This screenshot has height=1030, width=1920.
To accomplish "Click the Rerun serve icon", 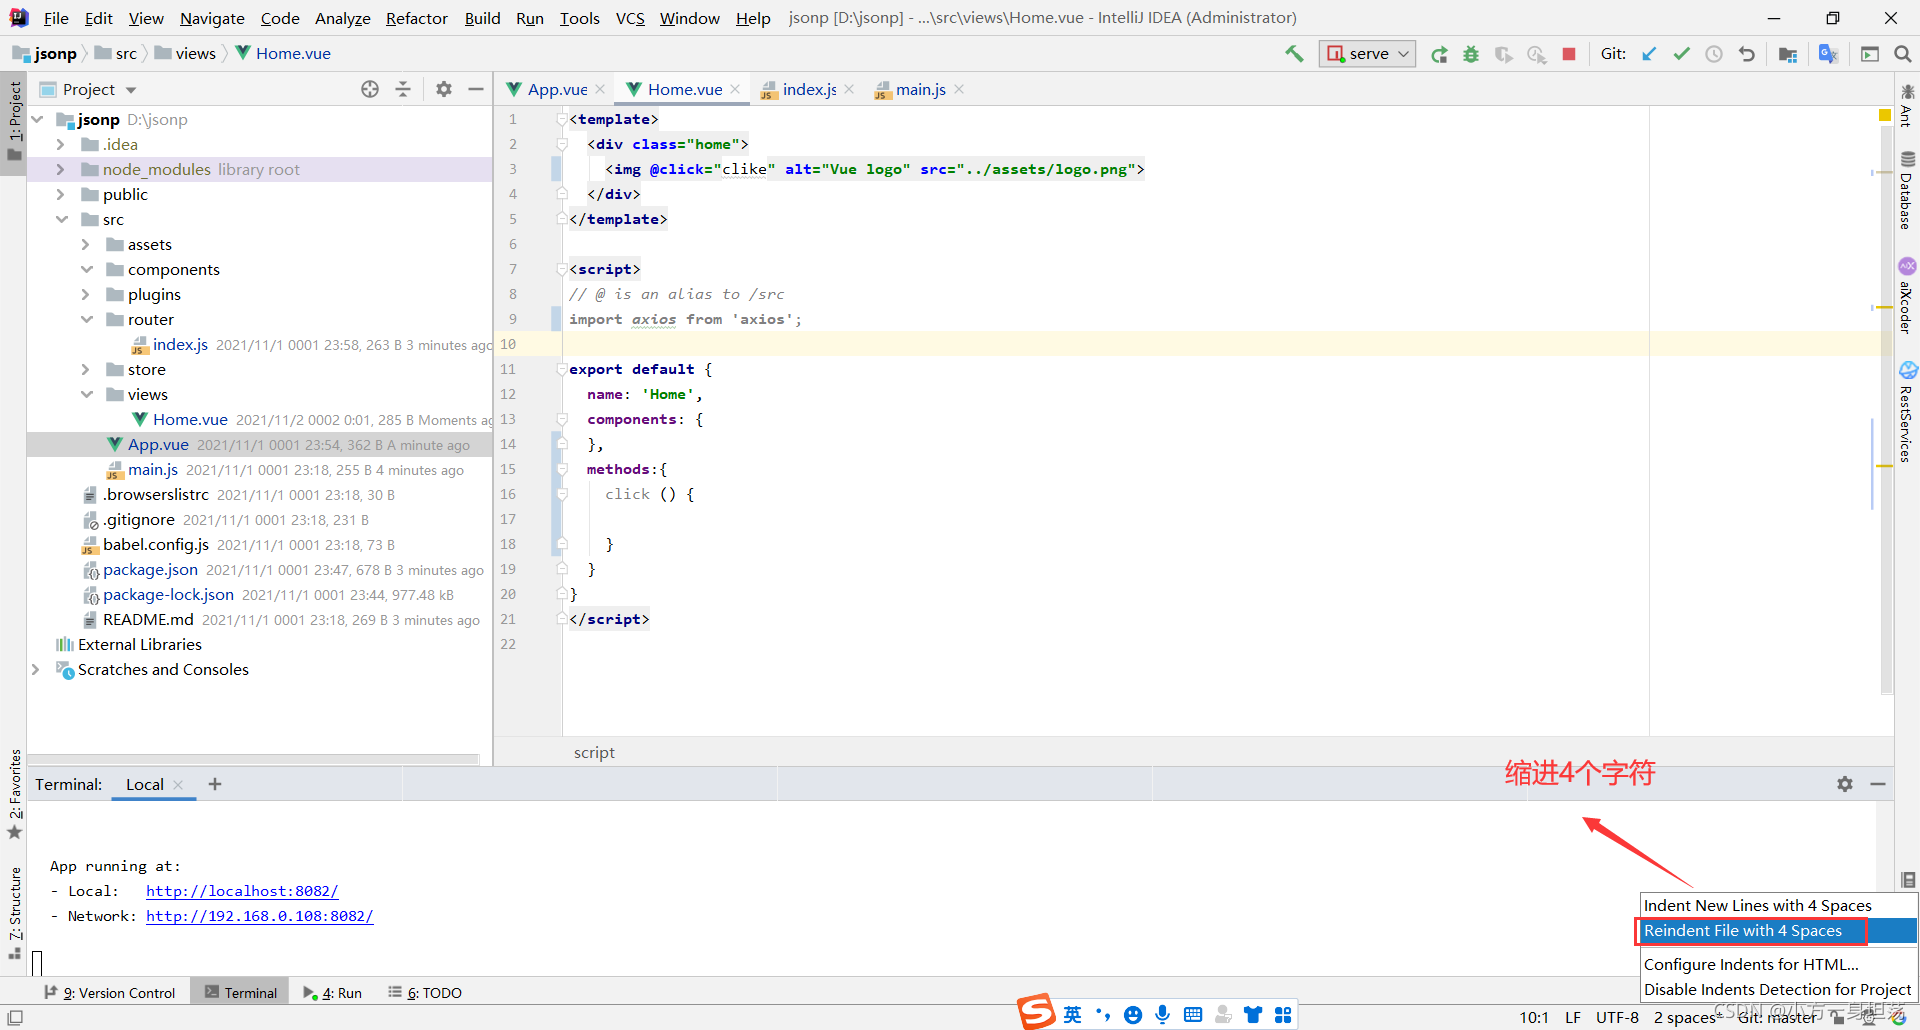I will 1439,54.
